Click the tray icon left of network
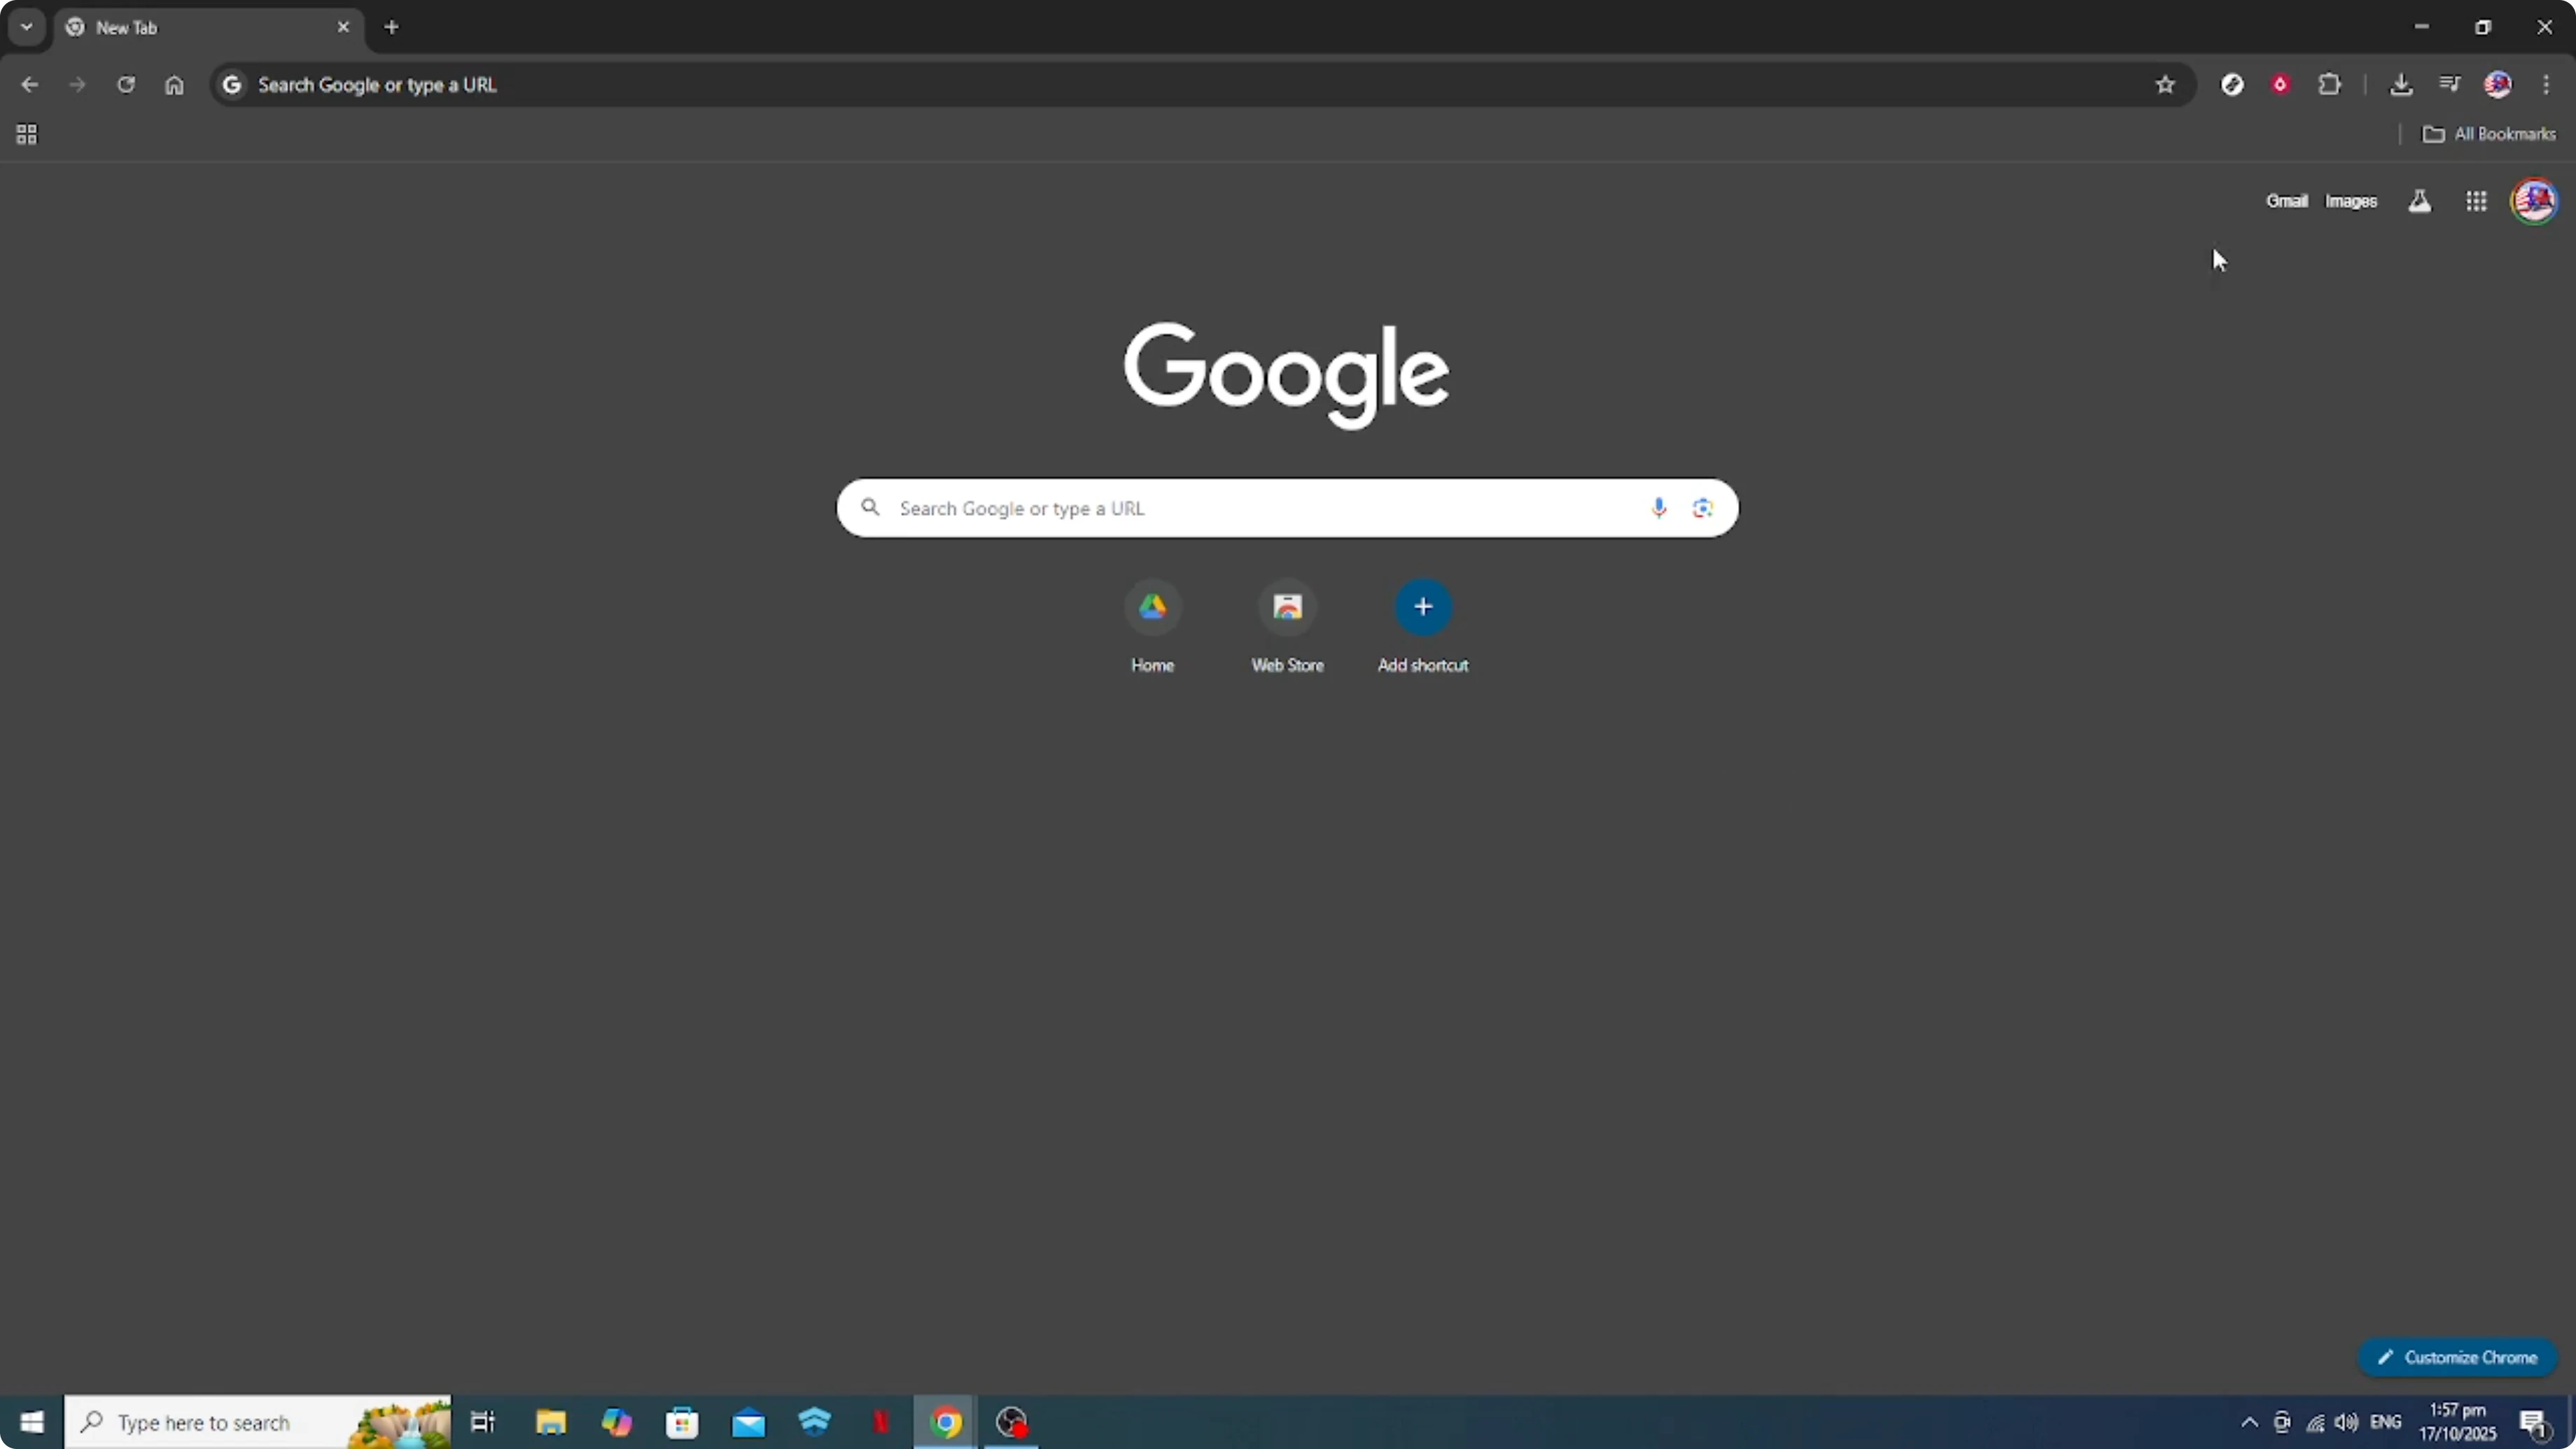The image size is (2576, 1449). pyautogui.click(x=2282, y=1422)
